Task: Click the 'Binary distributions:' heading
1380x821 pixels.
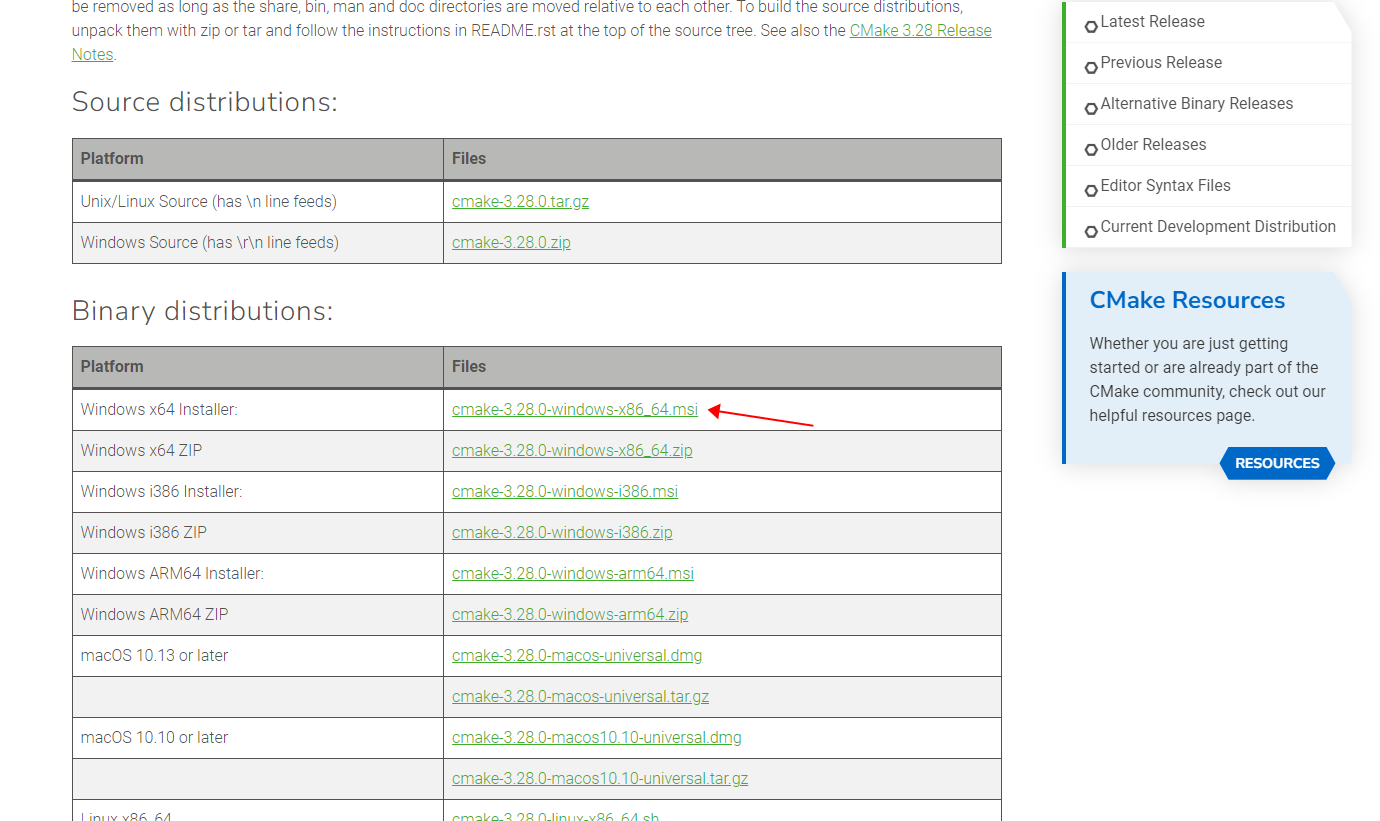Action: tap(202, 311)
